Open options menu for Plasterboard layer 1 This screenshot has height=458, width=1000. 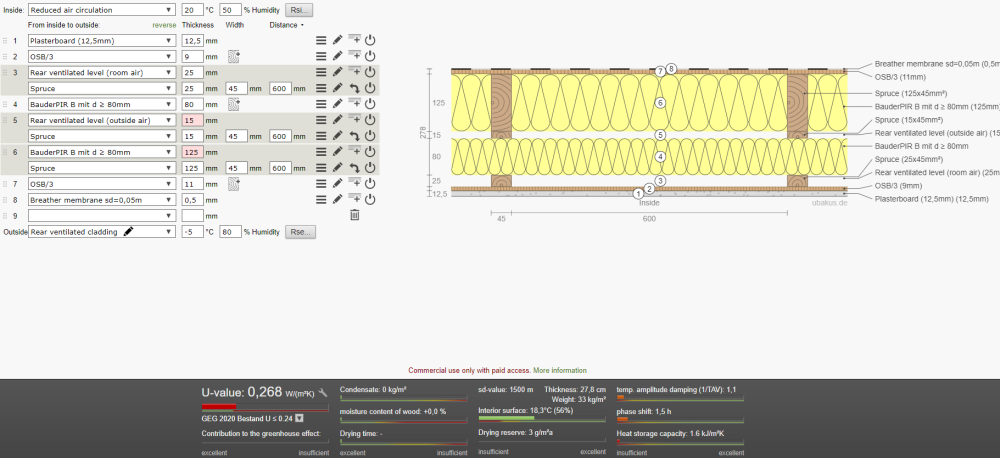pyautogui.click(x=321, y=40)
